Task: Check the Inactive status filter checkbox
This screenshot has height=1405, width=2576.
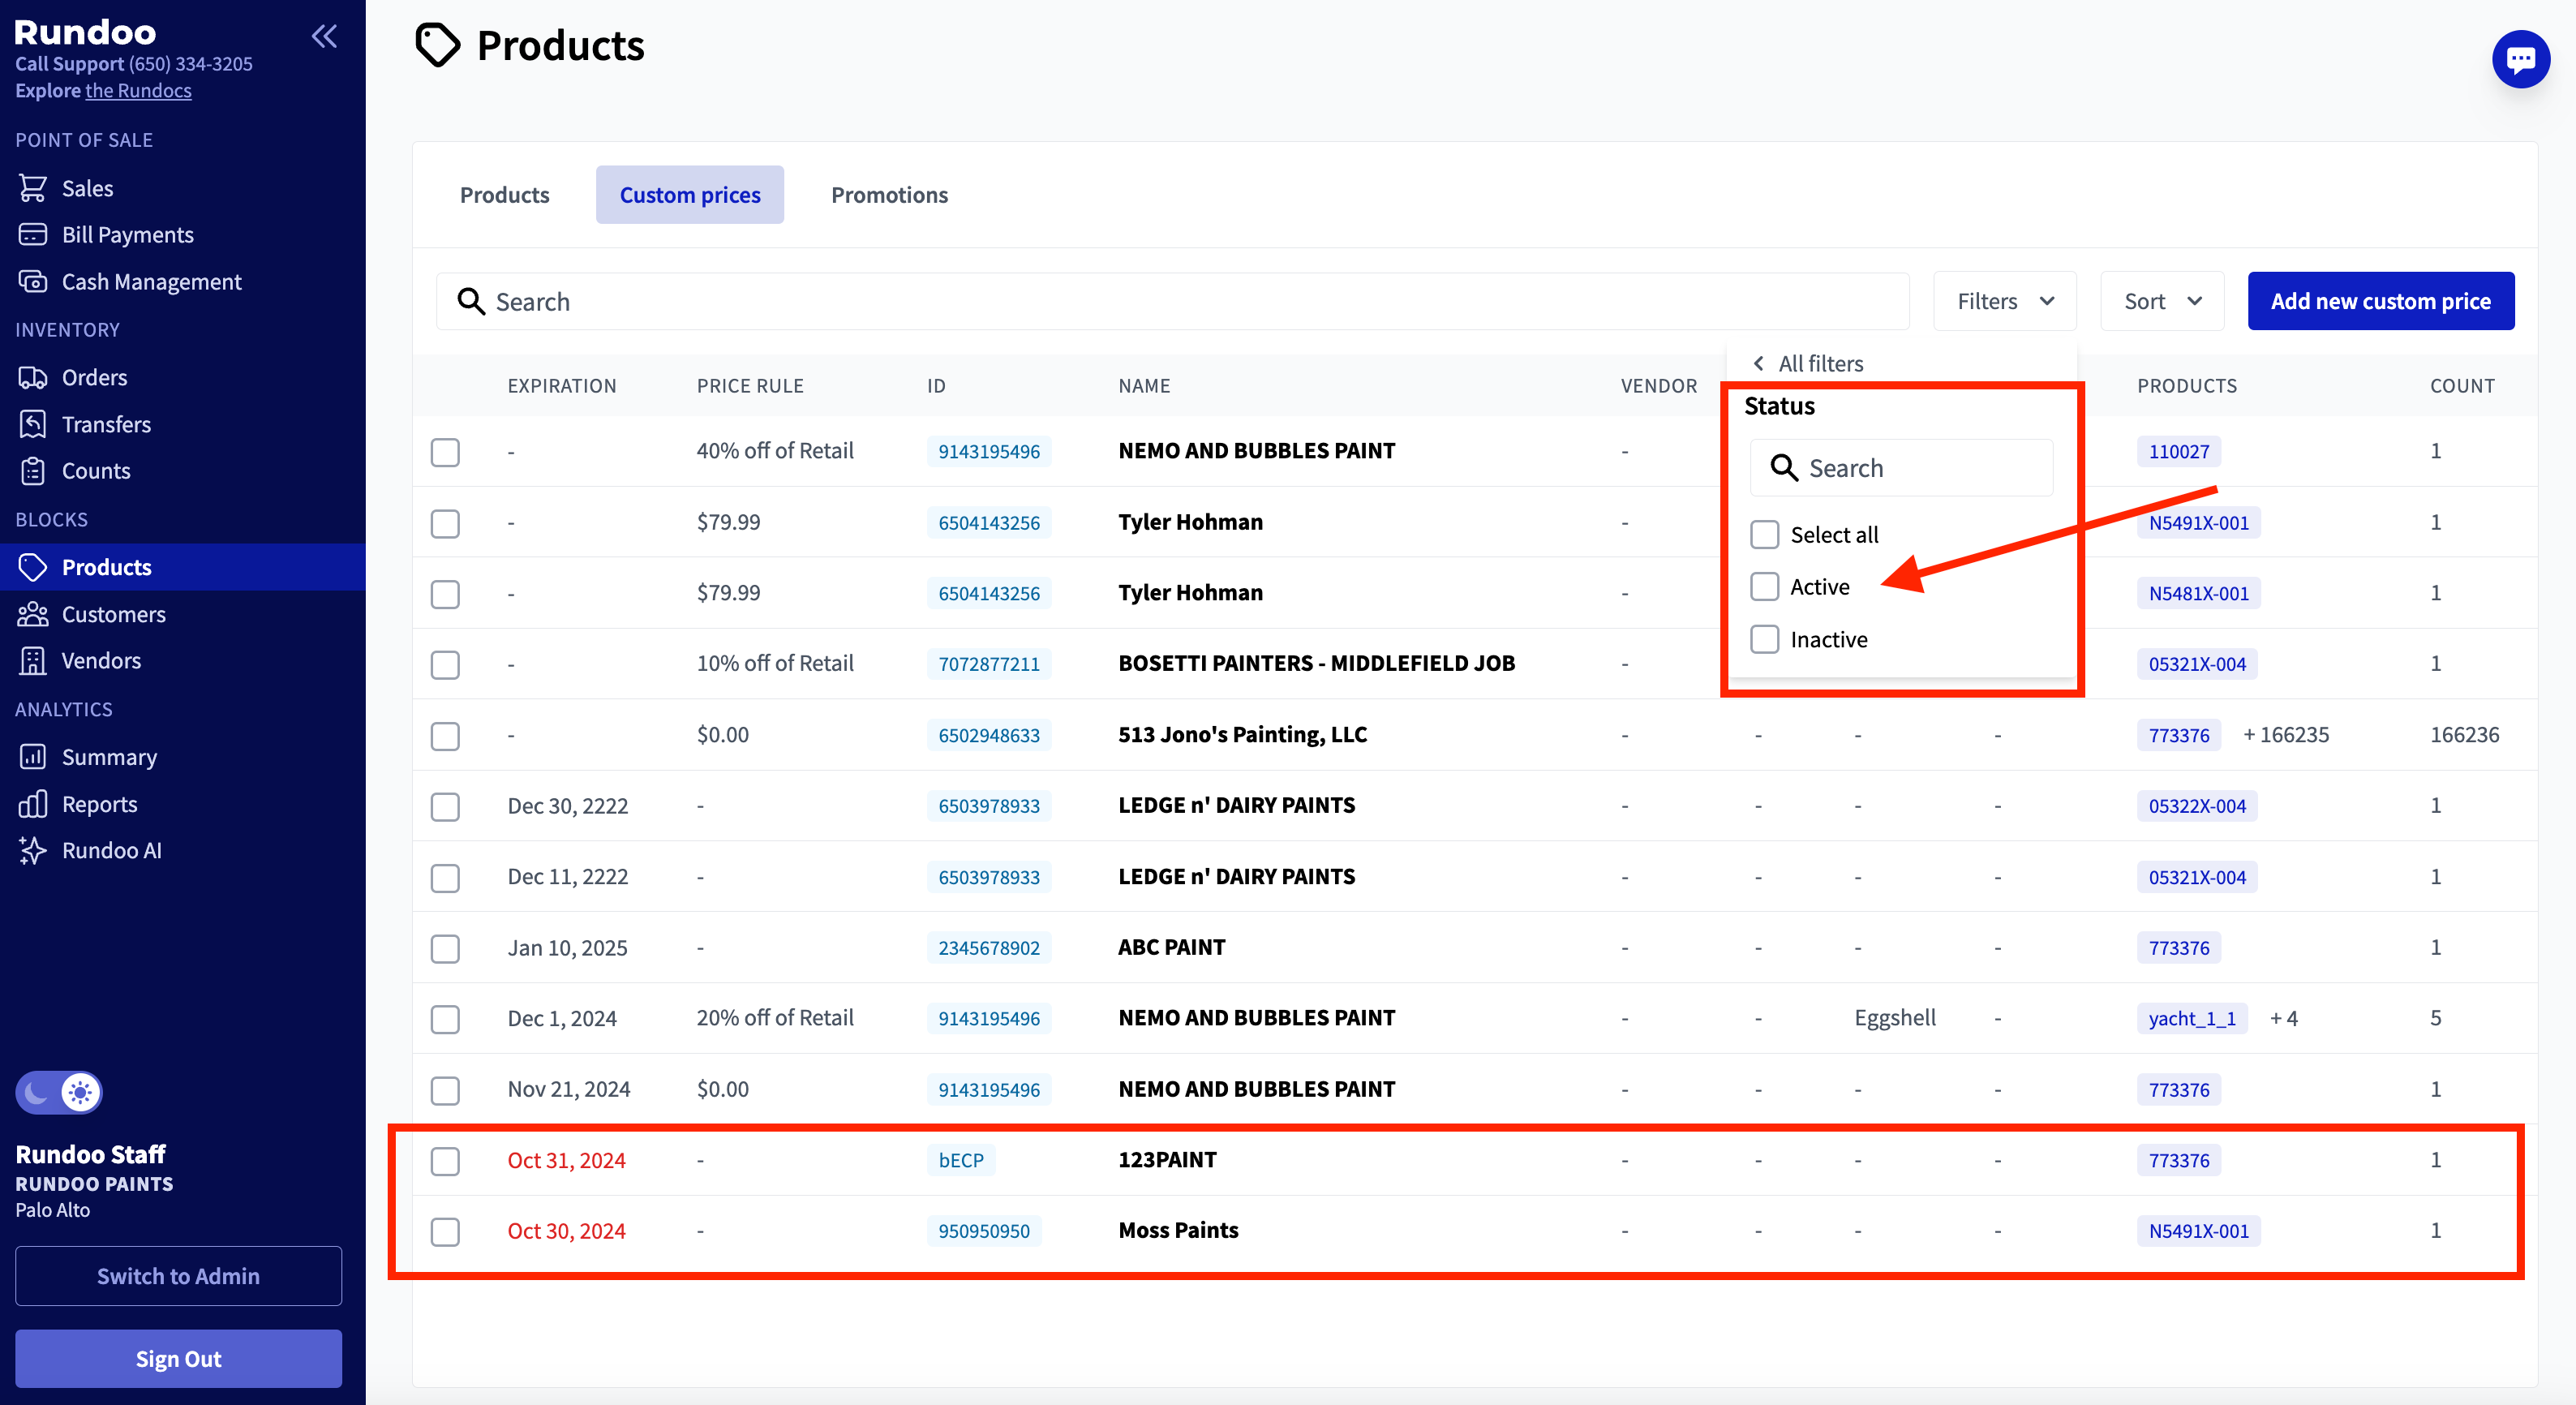Action: 1764,639
